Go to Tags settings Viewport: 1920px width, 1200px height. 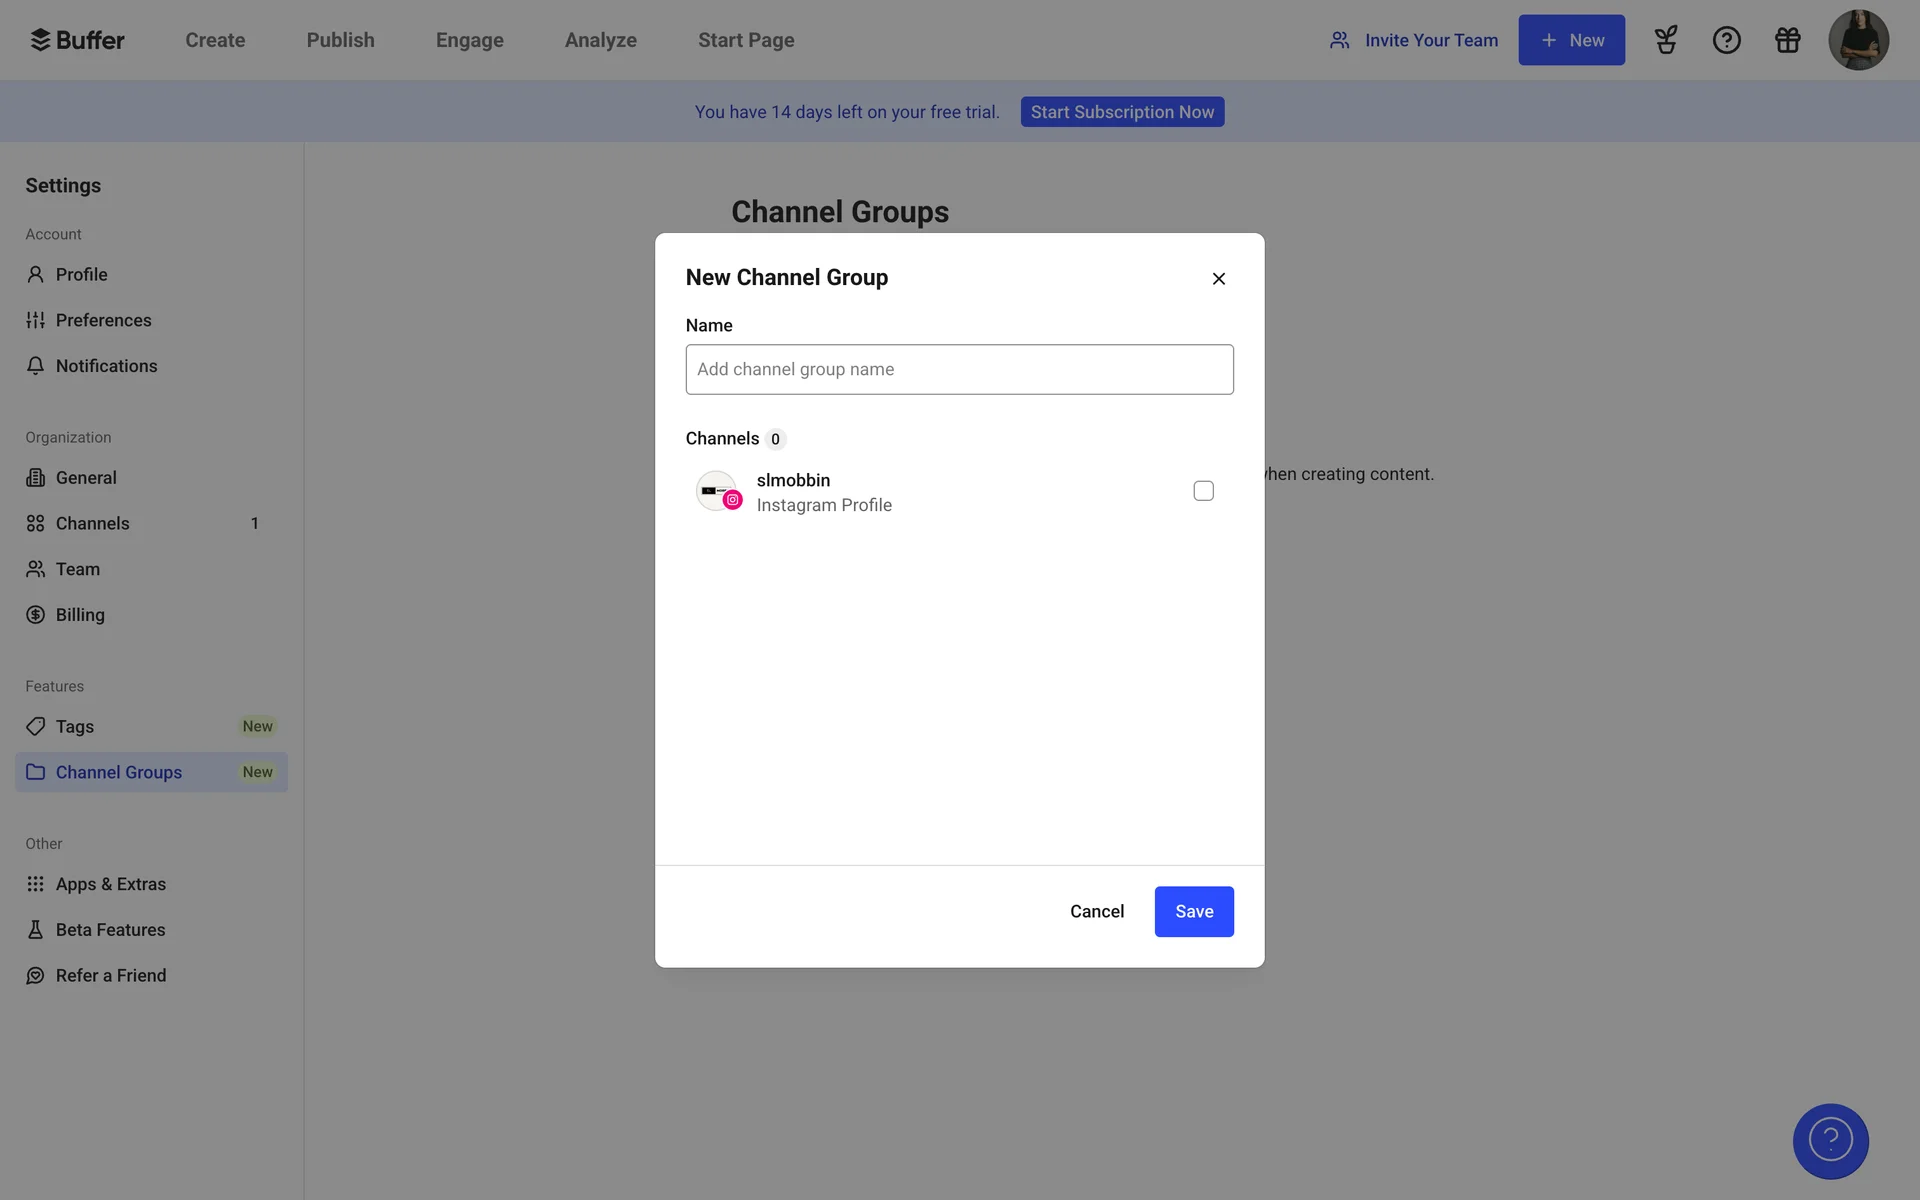tap(75, 726)
